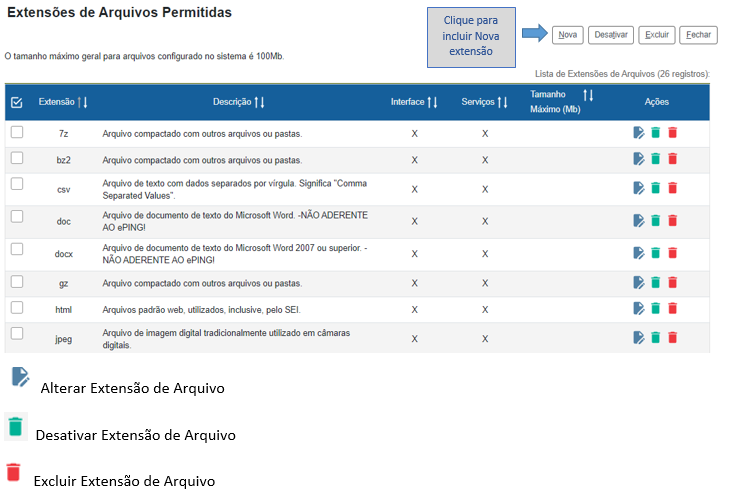Image resolution: width=737 pixels, height=495 pixels.
Task: Sort by the Extensão column arrows
Action: pos(83,102)
